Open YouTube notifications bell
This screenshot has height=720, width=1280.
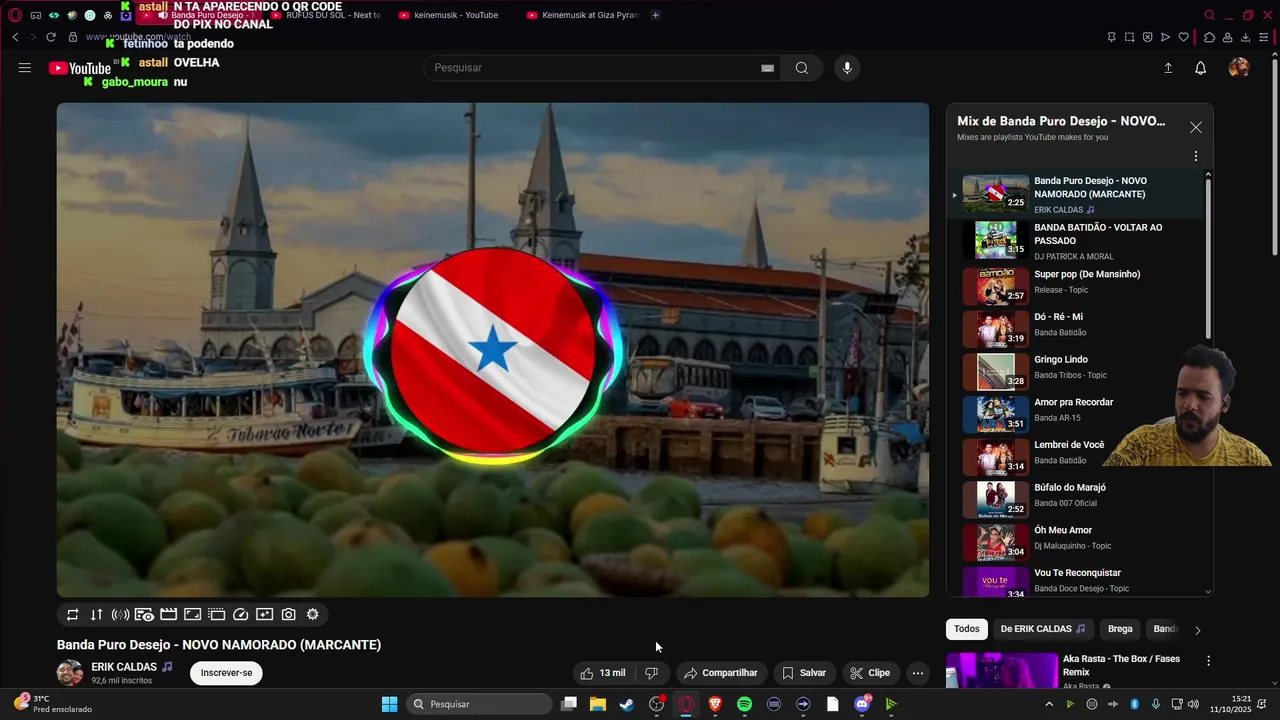coord(1200,68)
